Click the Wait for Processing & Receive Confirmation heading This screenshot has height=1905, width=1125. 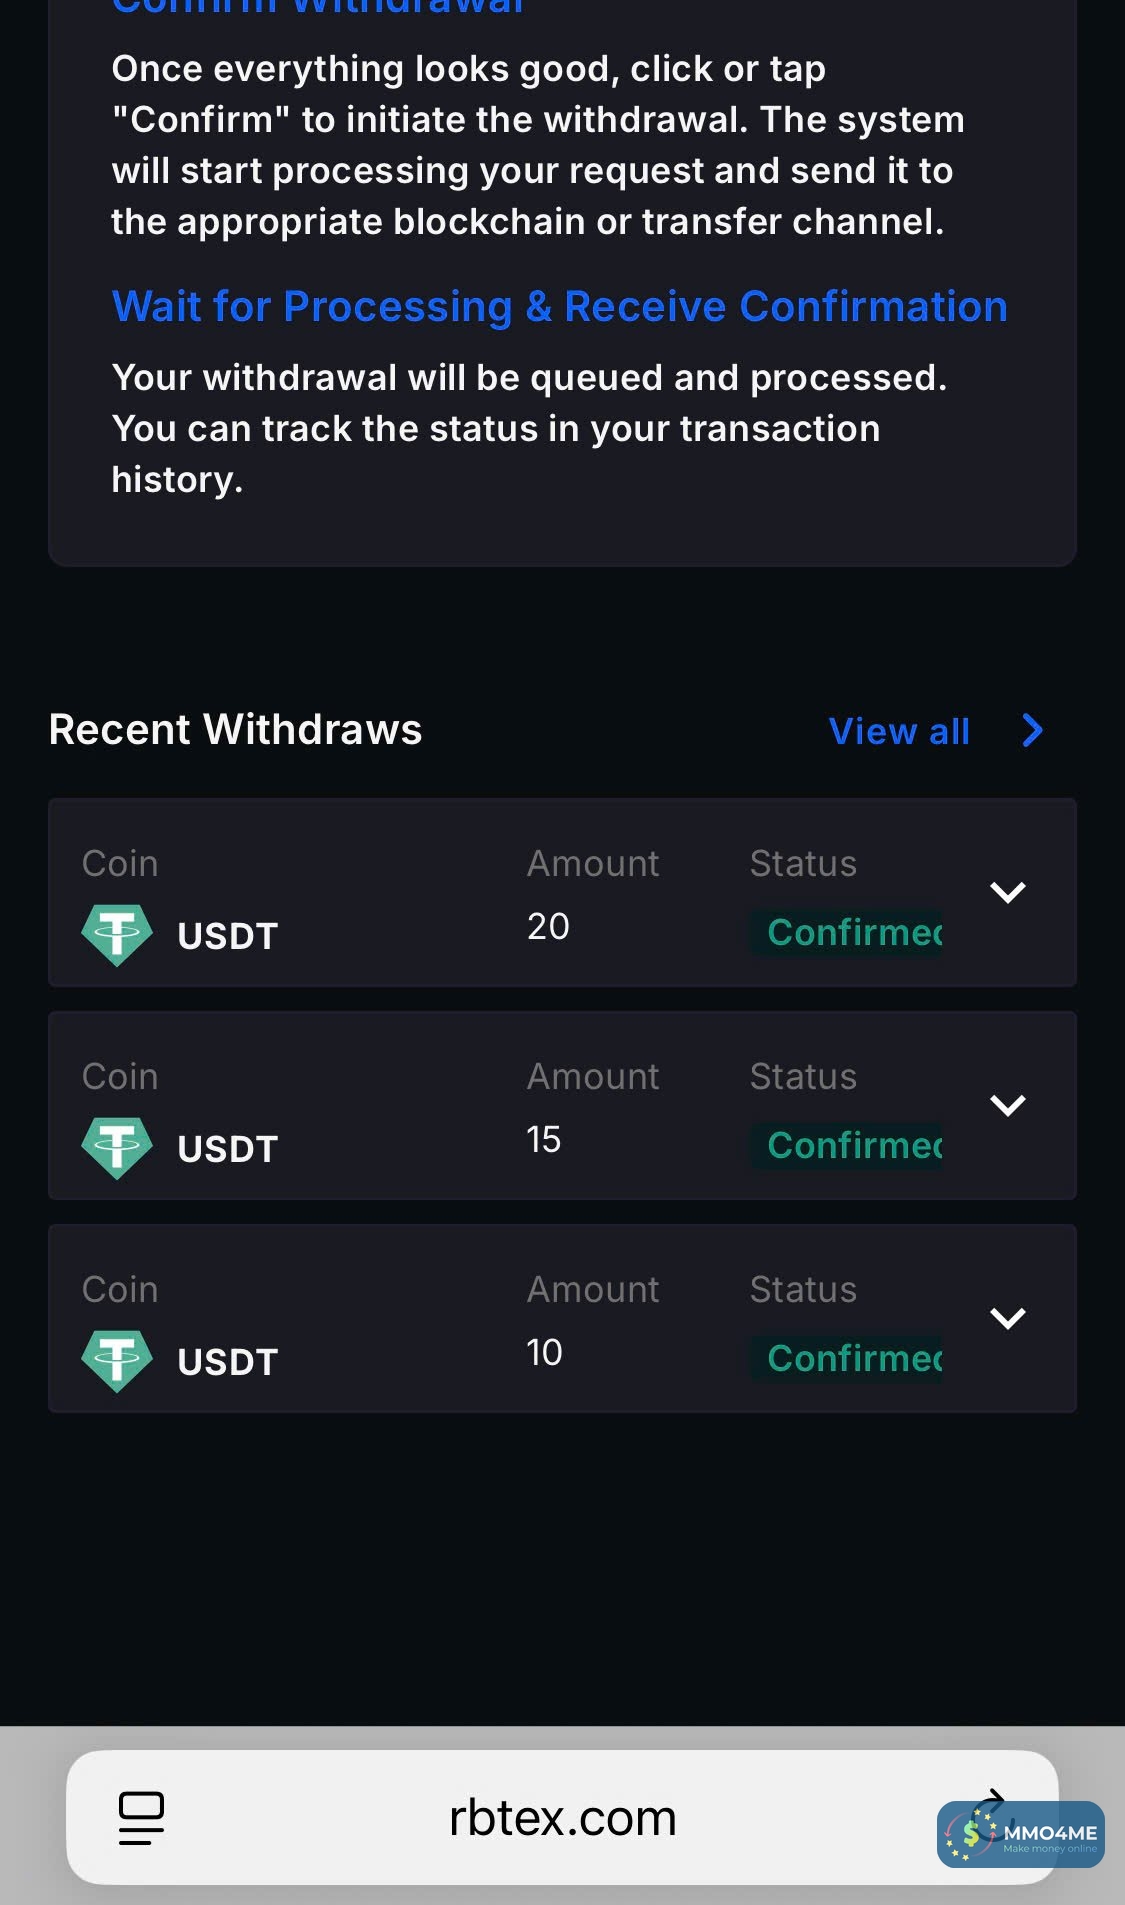(x=559, y=306)
